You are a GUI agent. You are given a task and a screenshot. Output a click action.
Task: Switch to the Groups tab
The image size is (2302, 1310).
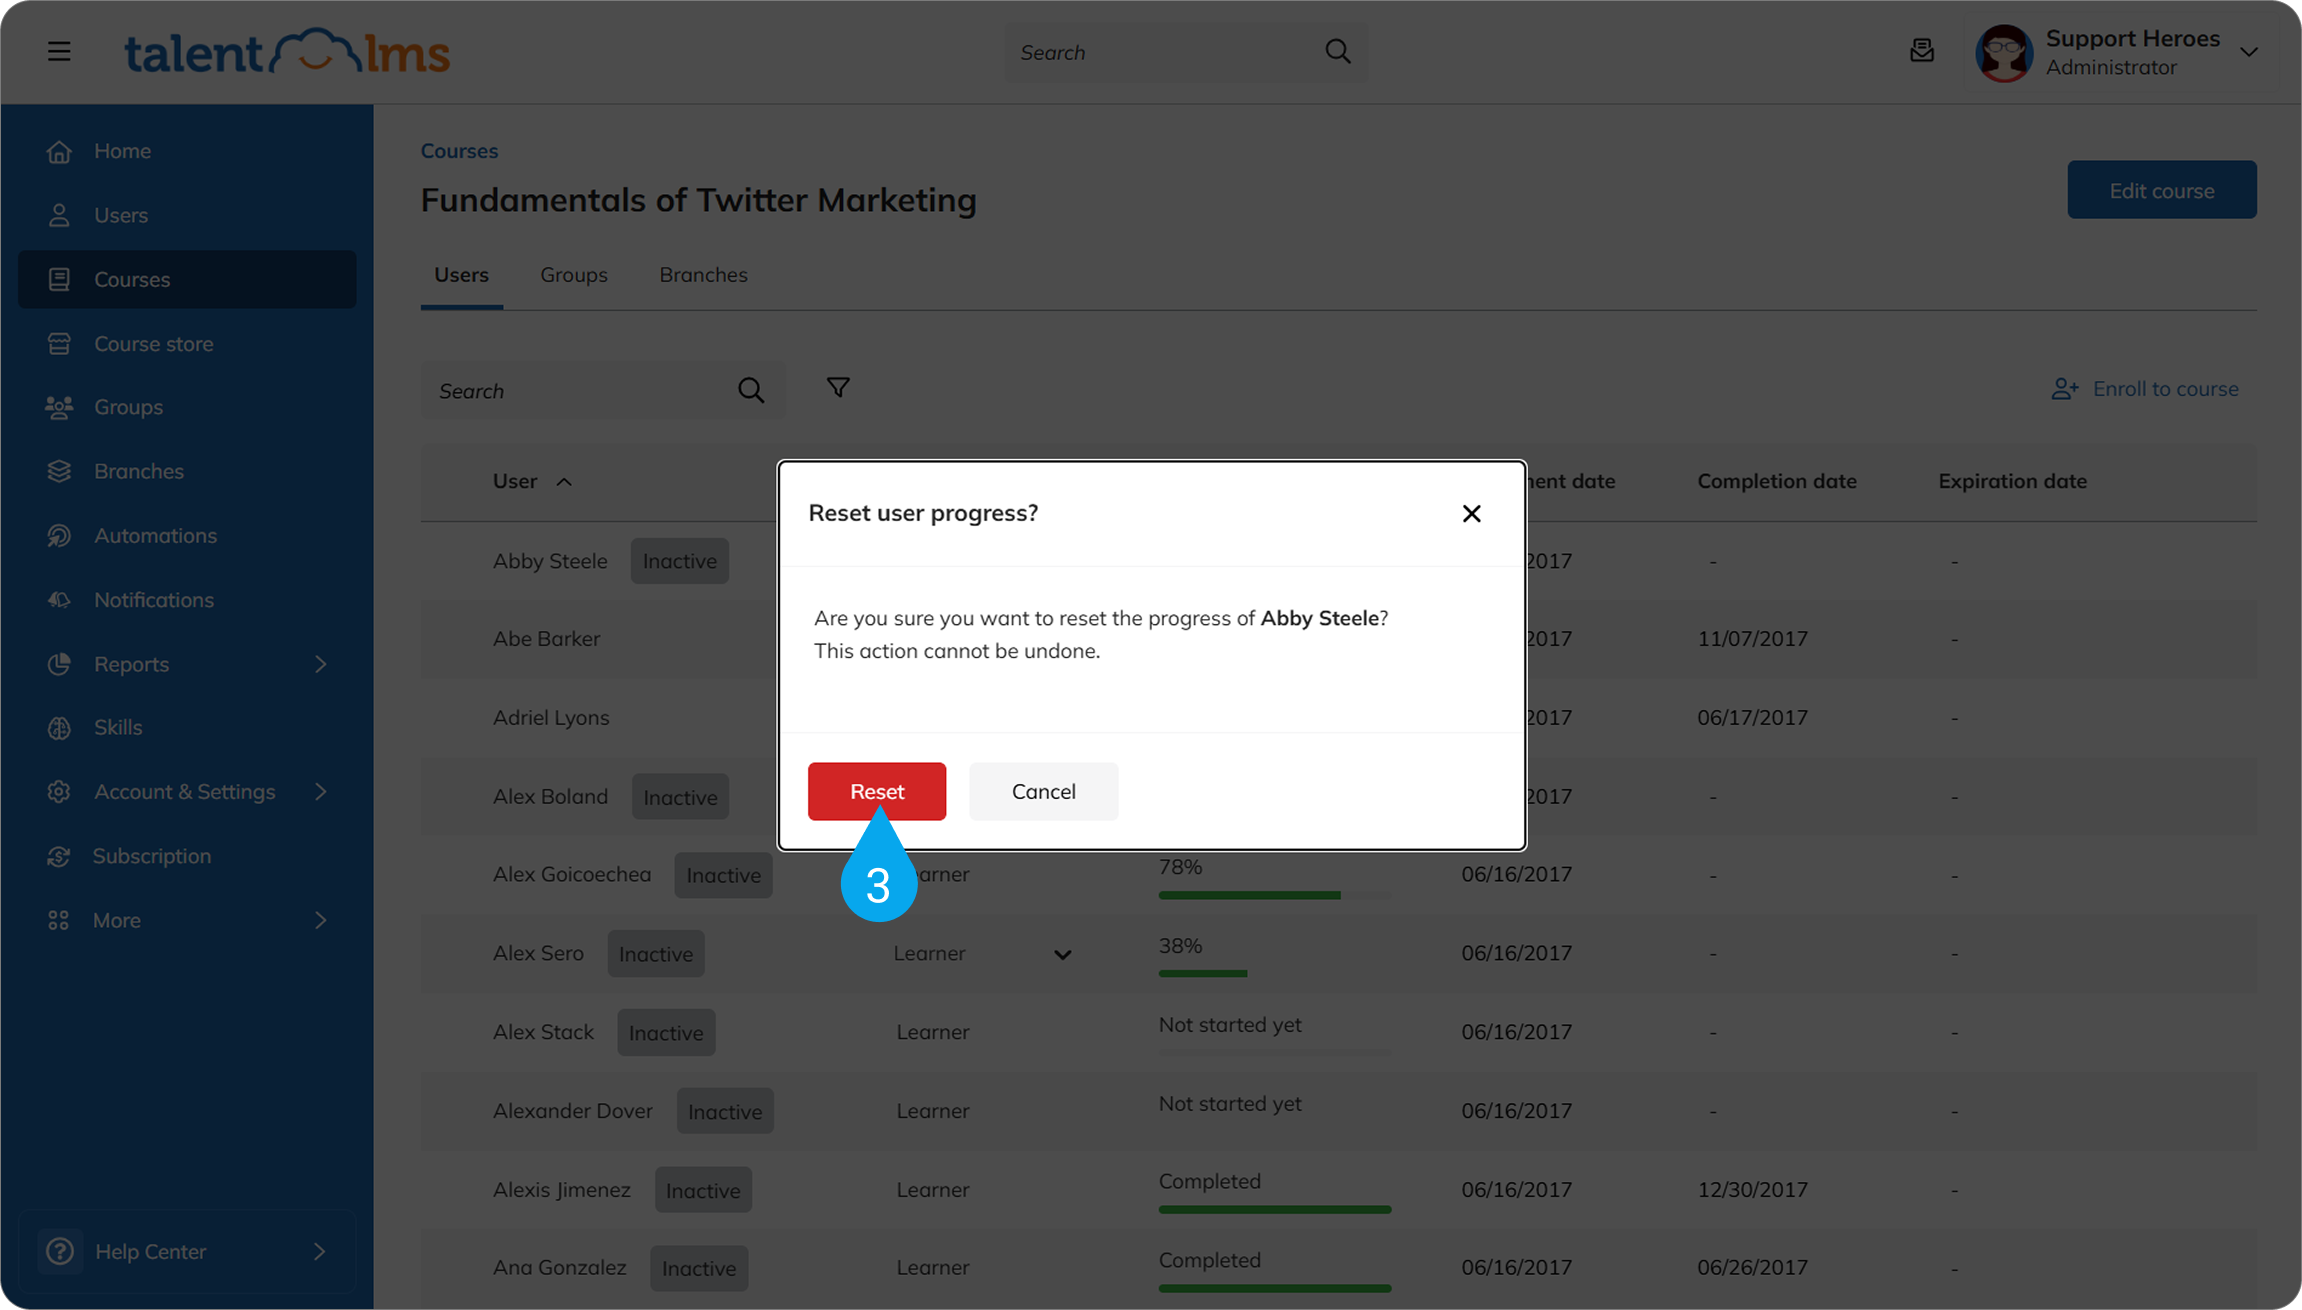pos(574,274)
